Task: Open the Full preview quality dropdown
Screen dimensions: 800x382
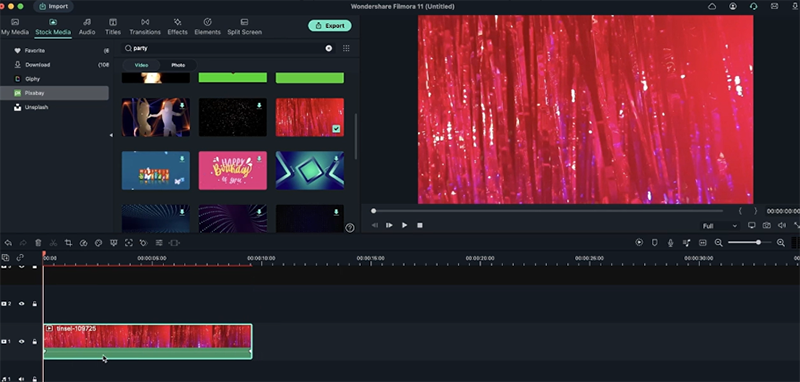Action: (x=720, y=226)
